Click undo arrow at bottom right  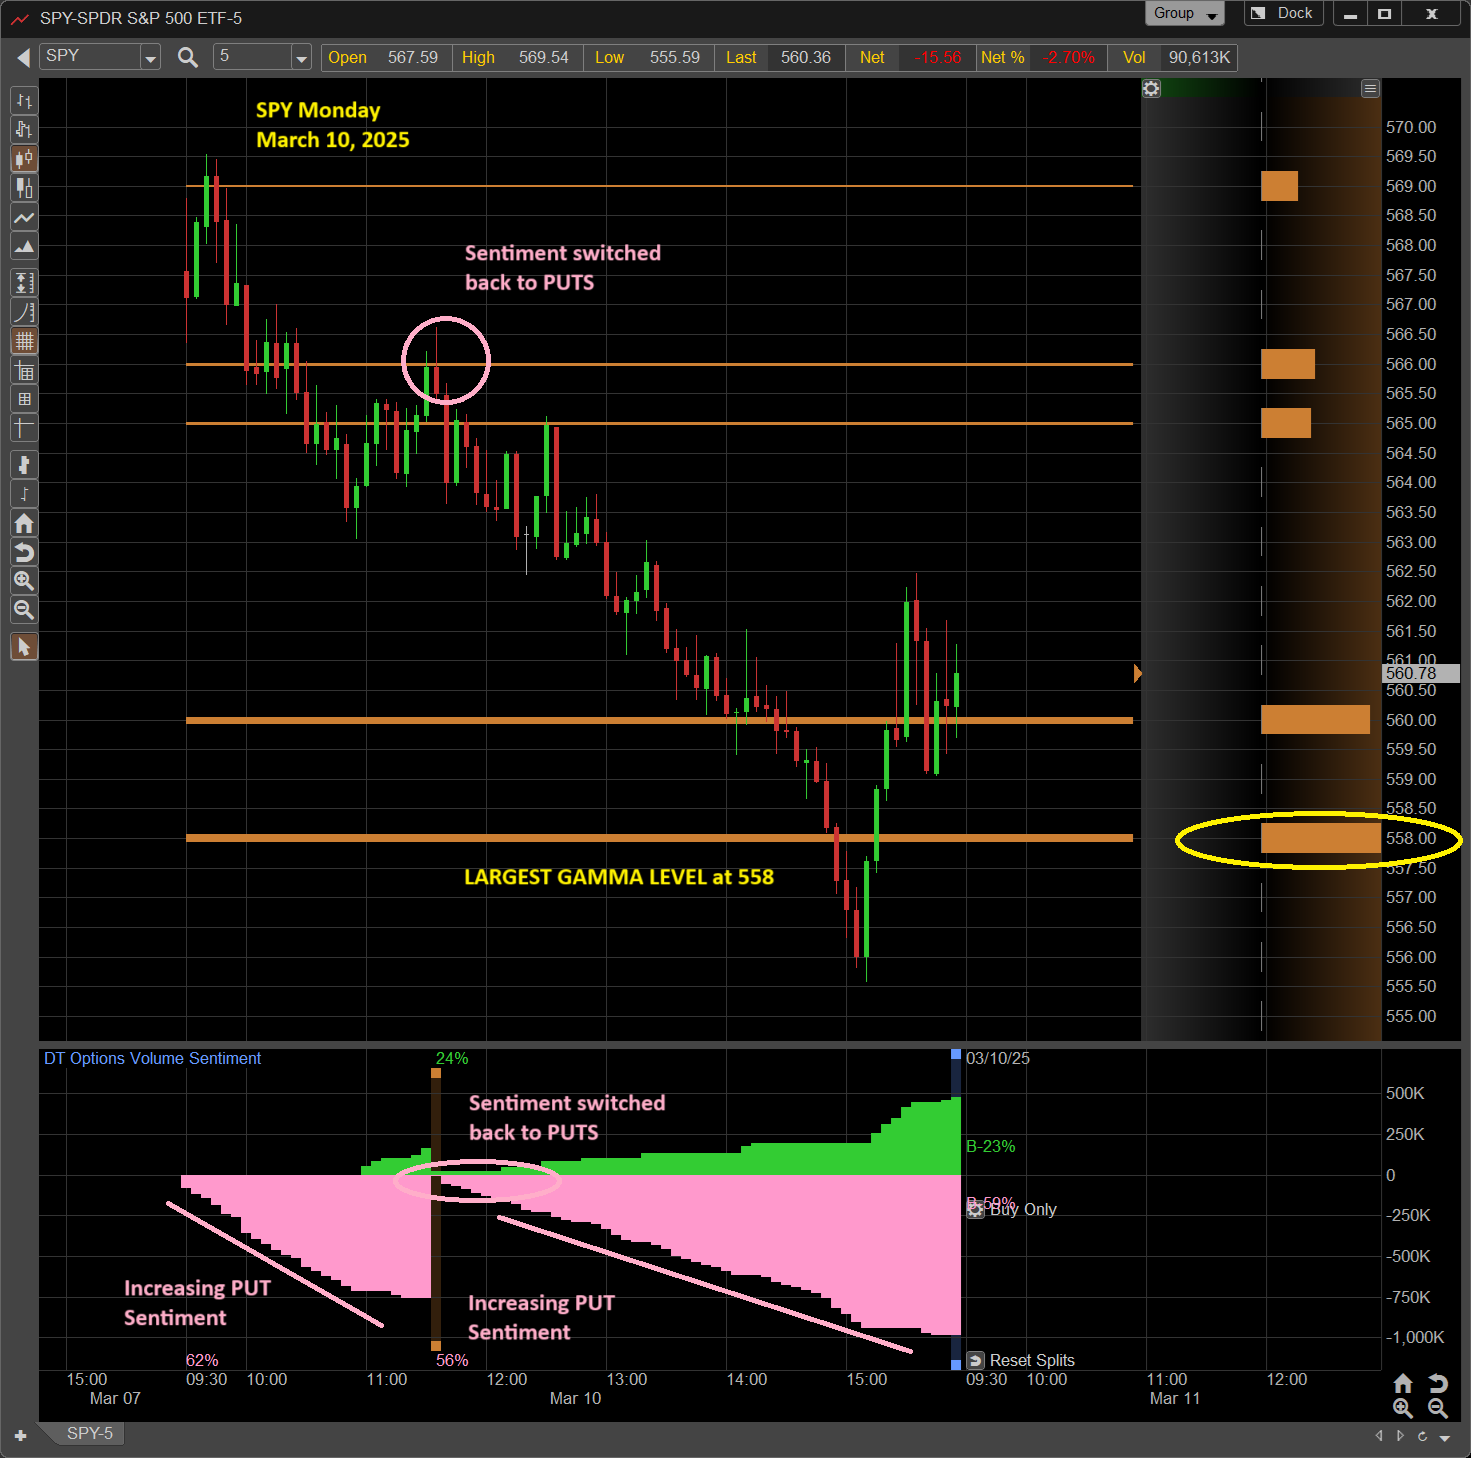[x=1438, y=1383]
